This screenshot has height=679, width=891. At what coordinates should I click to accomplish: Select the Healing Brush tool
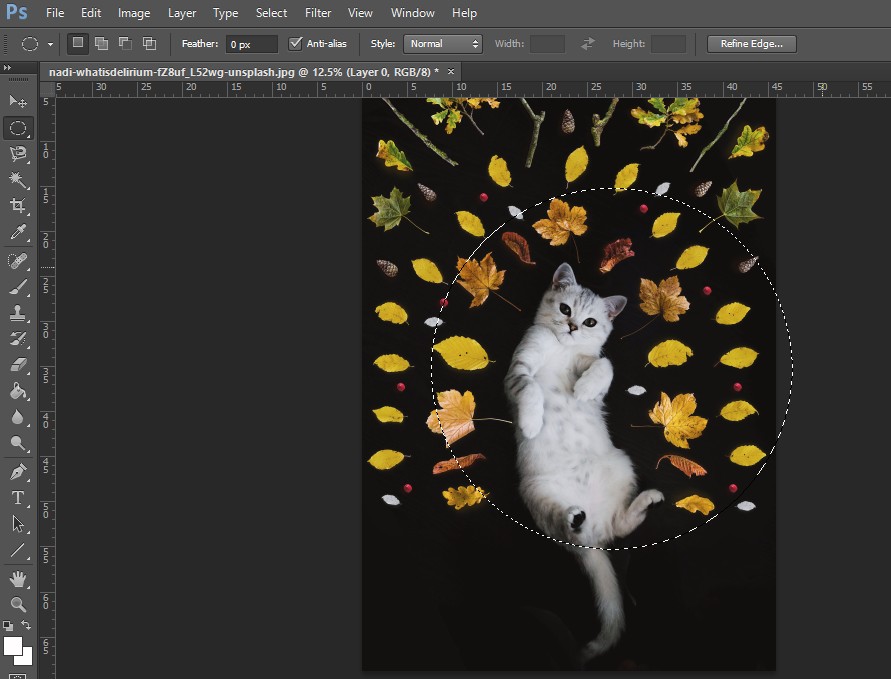pos(18,261)
